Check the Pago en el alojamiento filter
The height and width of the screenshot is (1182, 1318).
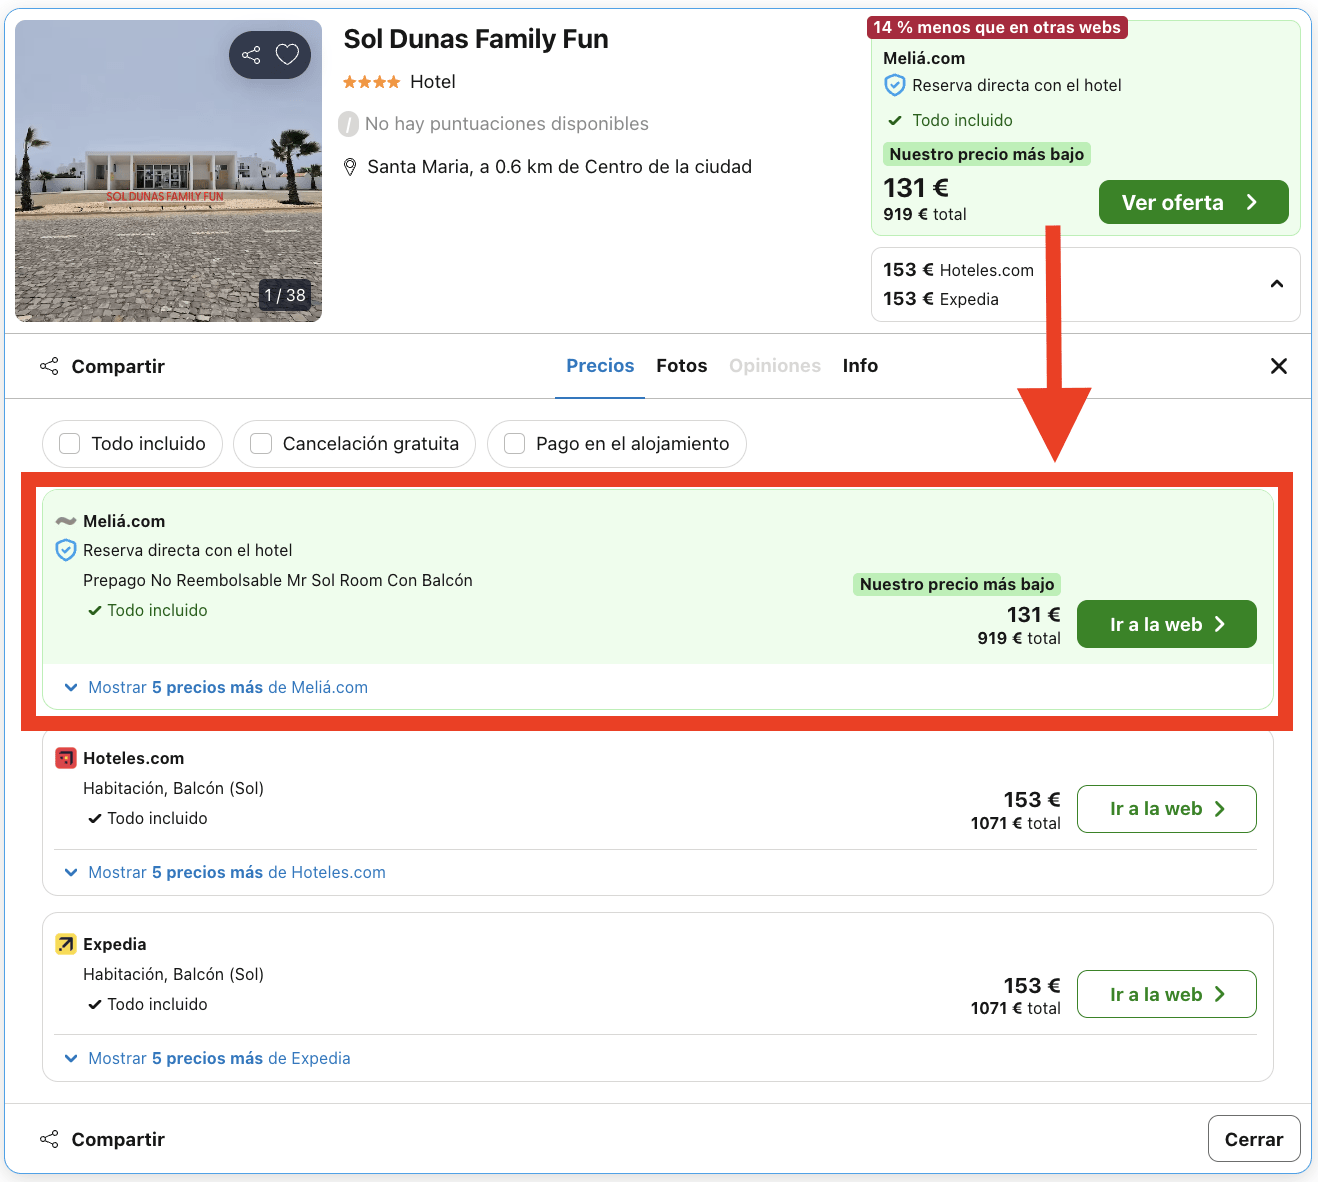click(x=515, y=444)
